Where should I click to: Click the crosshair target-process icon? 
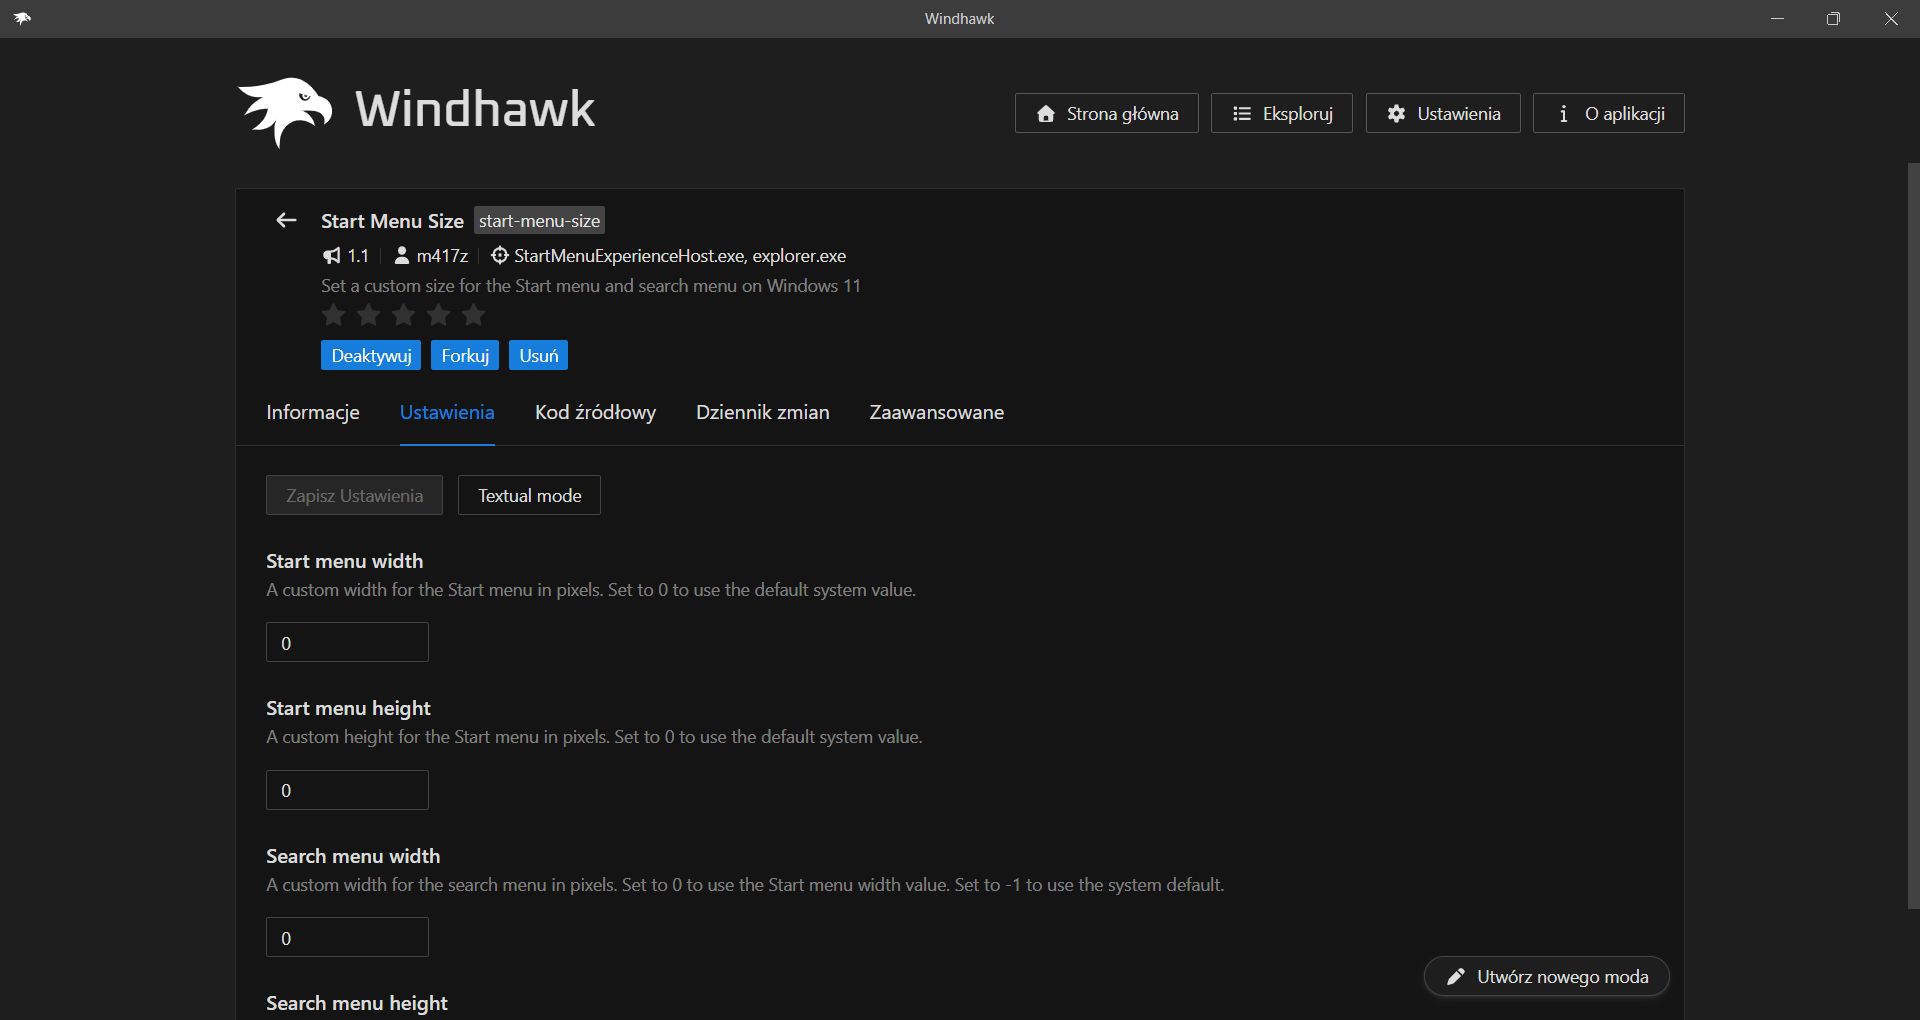500,256
